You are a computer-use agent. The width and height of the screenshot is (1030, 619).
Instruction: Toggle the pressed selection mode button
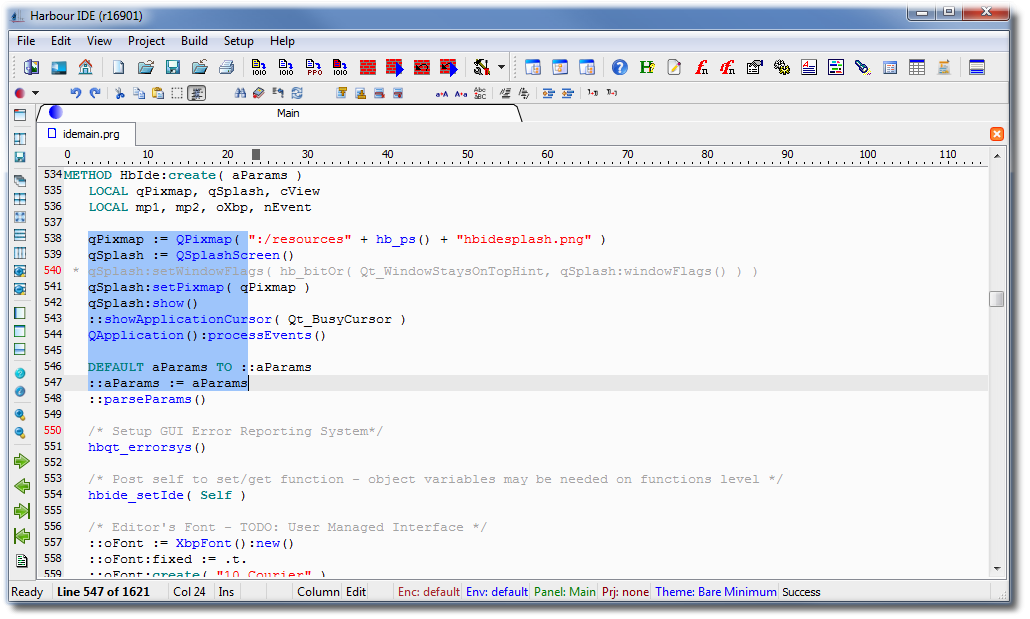(197, 93)
